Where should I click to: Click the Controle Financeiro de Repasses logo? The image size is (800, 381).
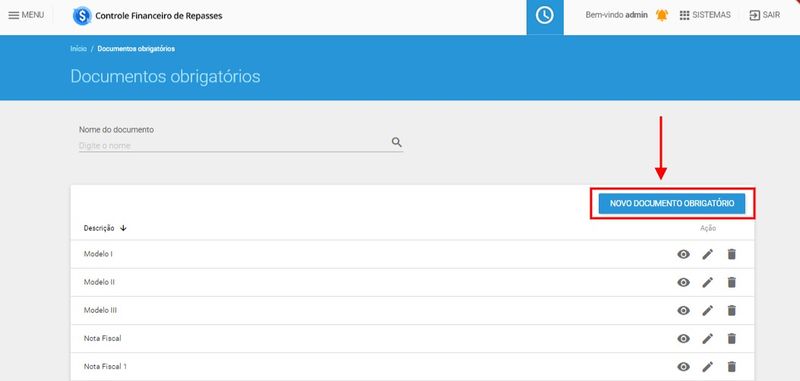(x=148, y=16)
